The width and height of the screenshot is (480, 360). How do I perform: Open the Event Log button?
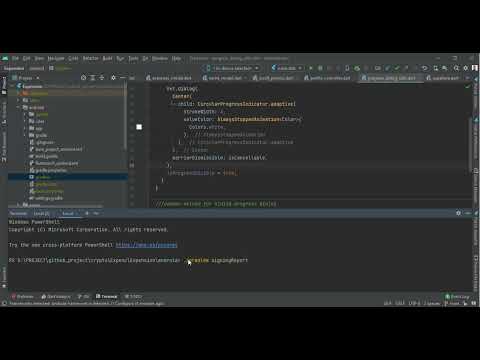[457, 296]
